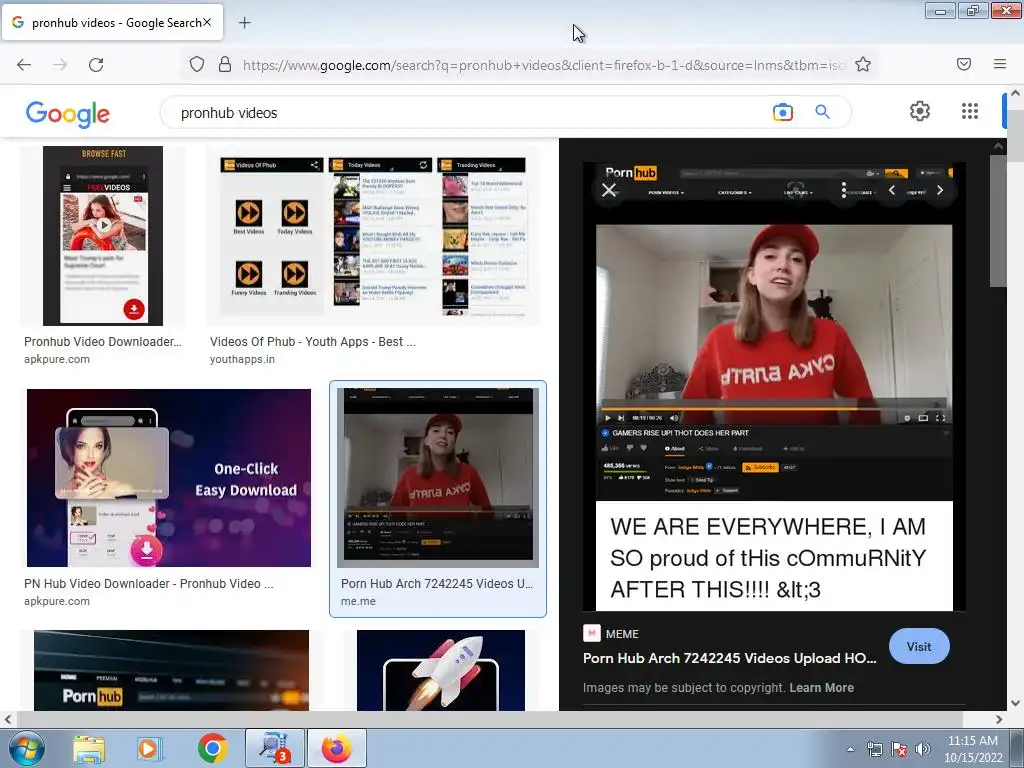Open the One-Click Easy Download thumbnail

point(168,478)
